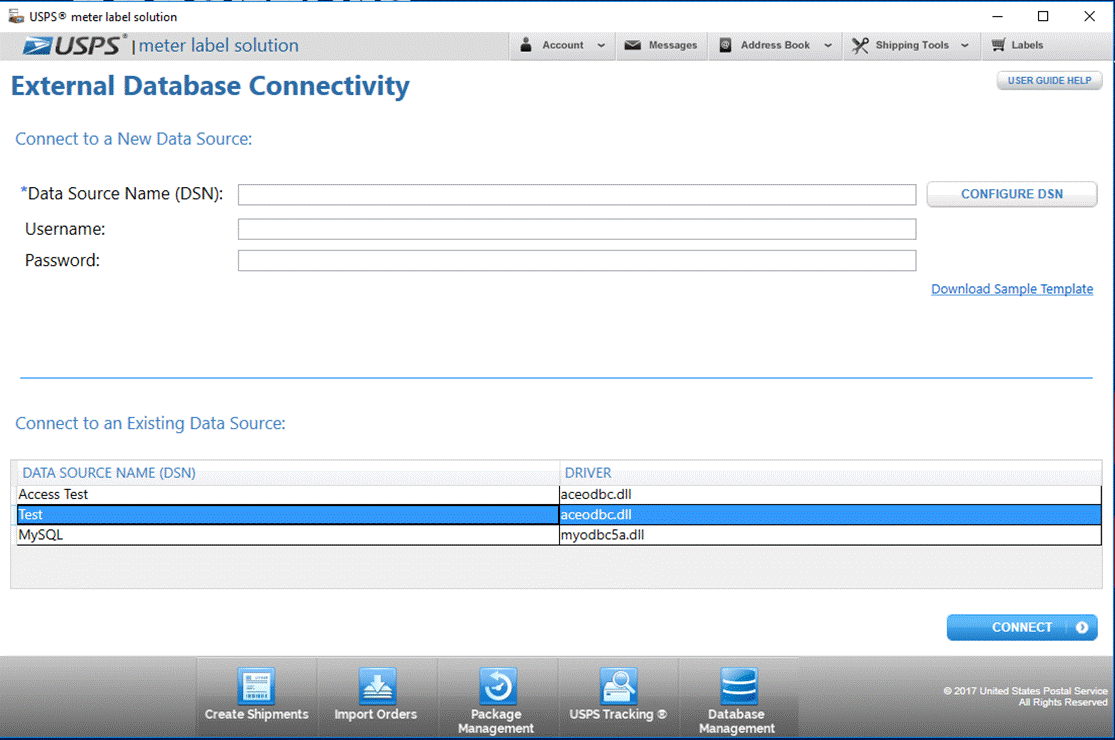This screenshot has width=1115, height=740.
Task: Click the USPS eagle logo
Action: (x=37, y=46)
